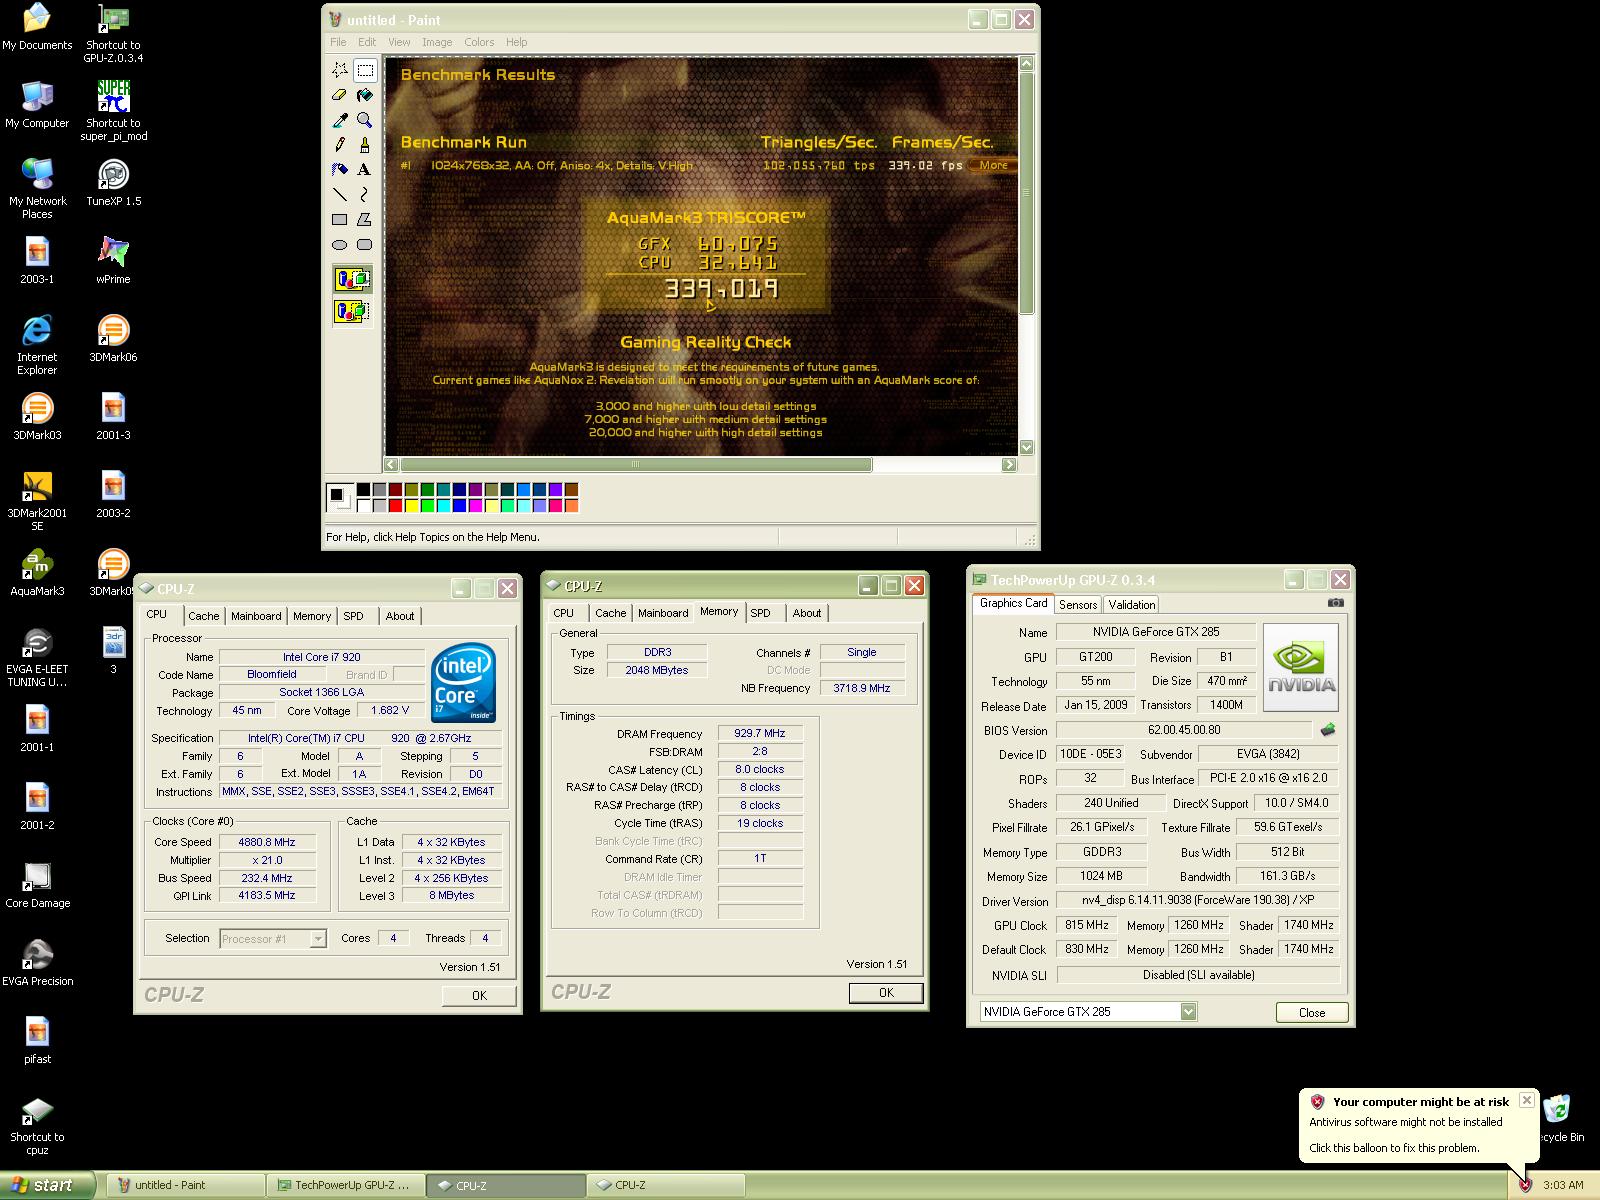Screen dimensions: 1600x1200
Task: Pick the Fill With Color bucket tool
Action: 365,95
